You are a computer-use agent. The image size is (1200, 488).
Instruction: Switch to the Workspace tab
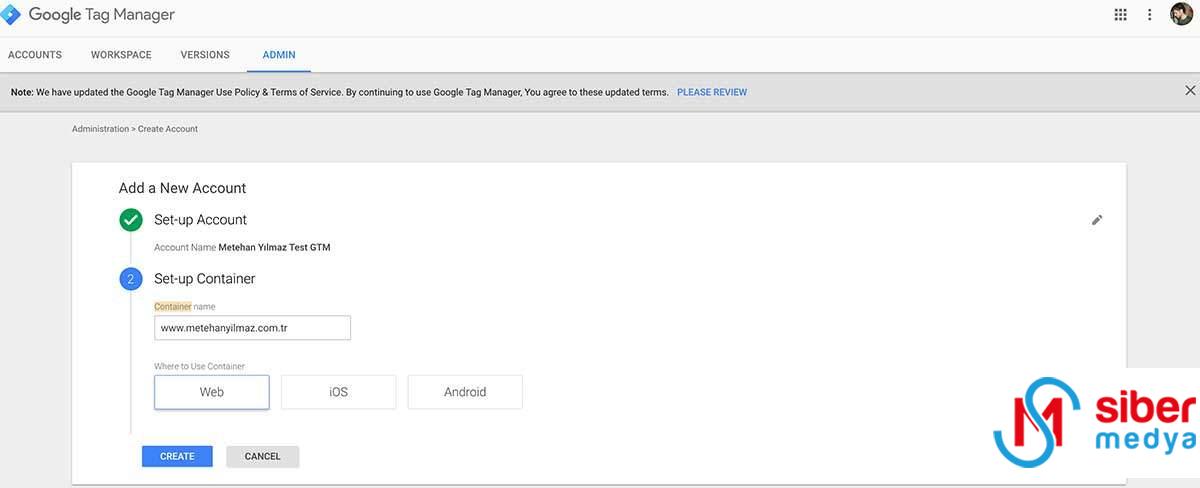(121, 55)
